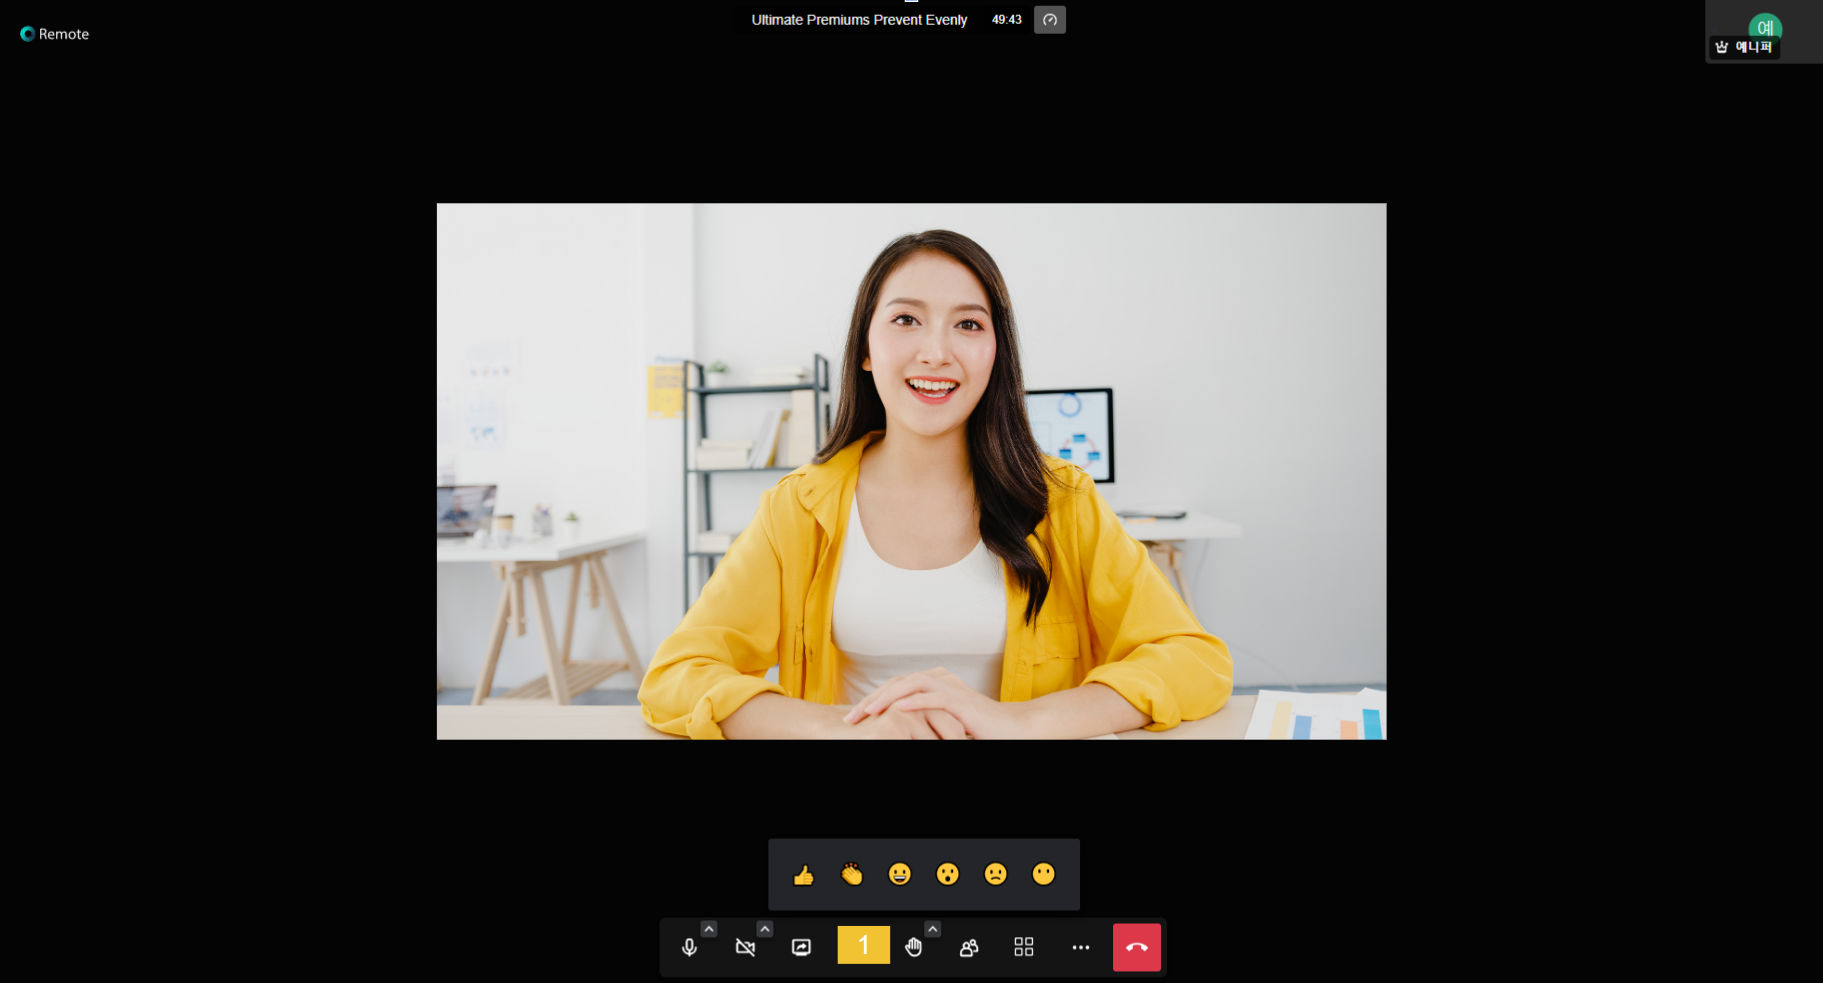Send thumbs up reaction
The height and width of the screenshot is (983, 1823).
click(804, 875)
